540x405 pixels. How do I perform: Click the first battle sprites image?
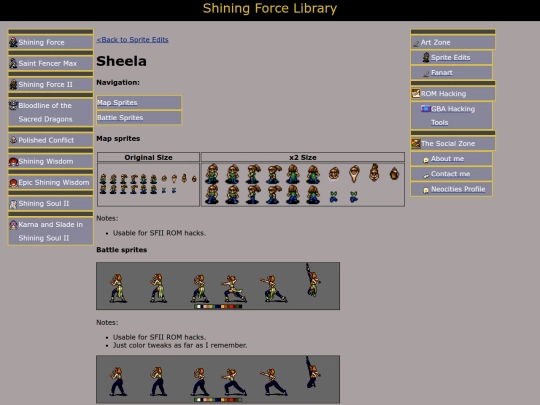pos(218,286)
